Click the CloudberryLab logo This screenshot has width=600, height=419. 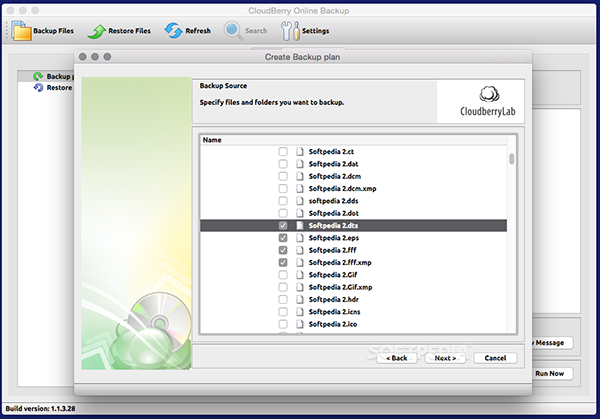[488, 101]
